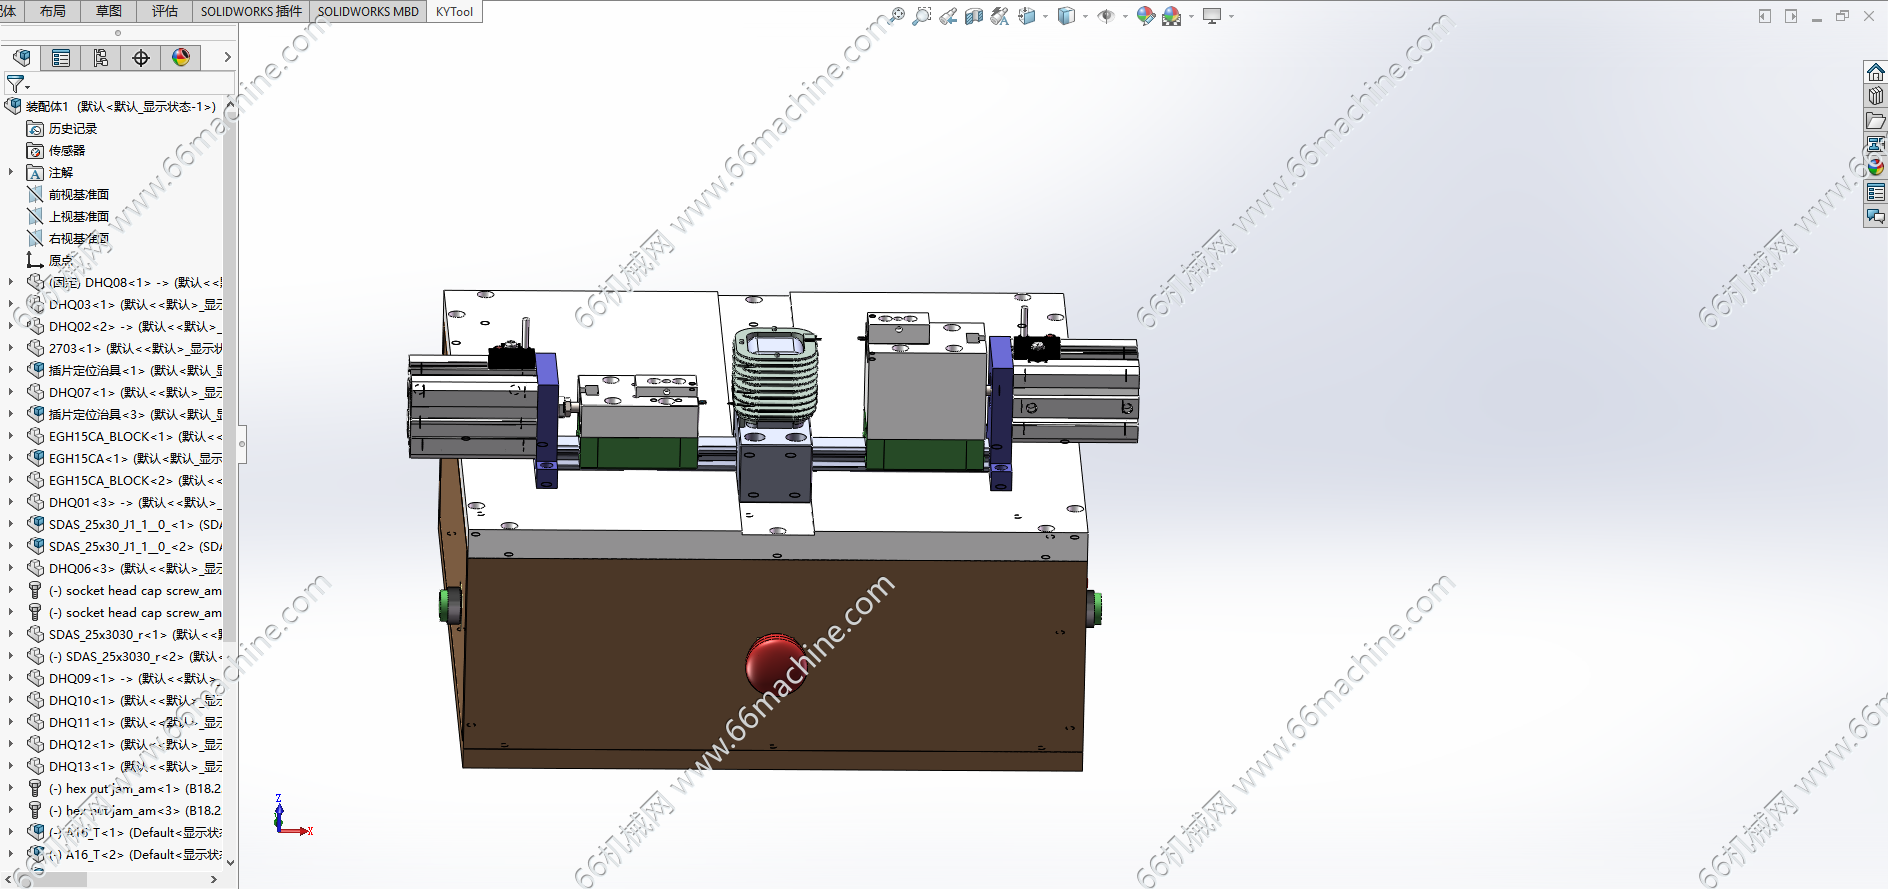Expand the 注解 annotations folder
The width and height of the screenshot is (1888, 889).
coord(11,173)
